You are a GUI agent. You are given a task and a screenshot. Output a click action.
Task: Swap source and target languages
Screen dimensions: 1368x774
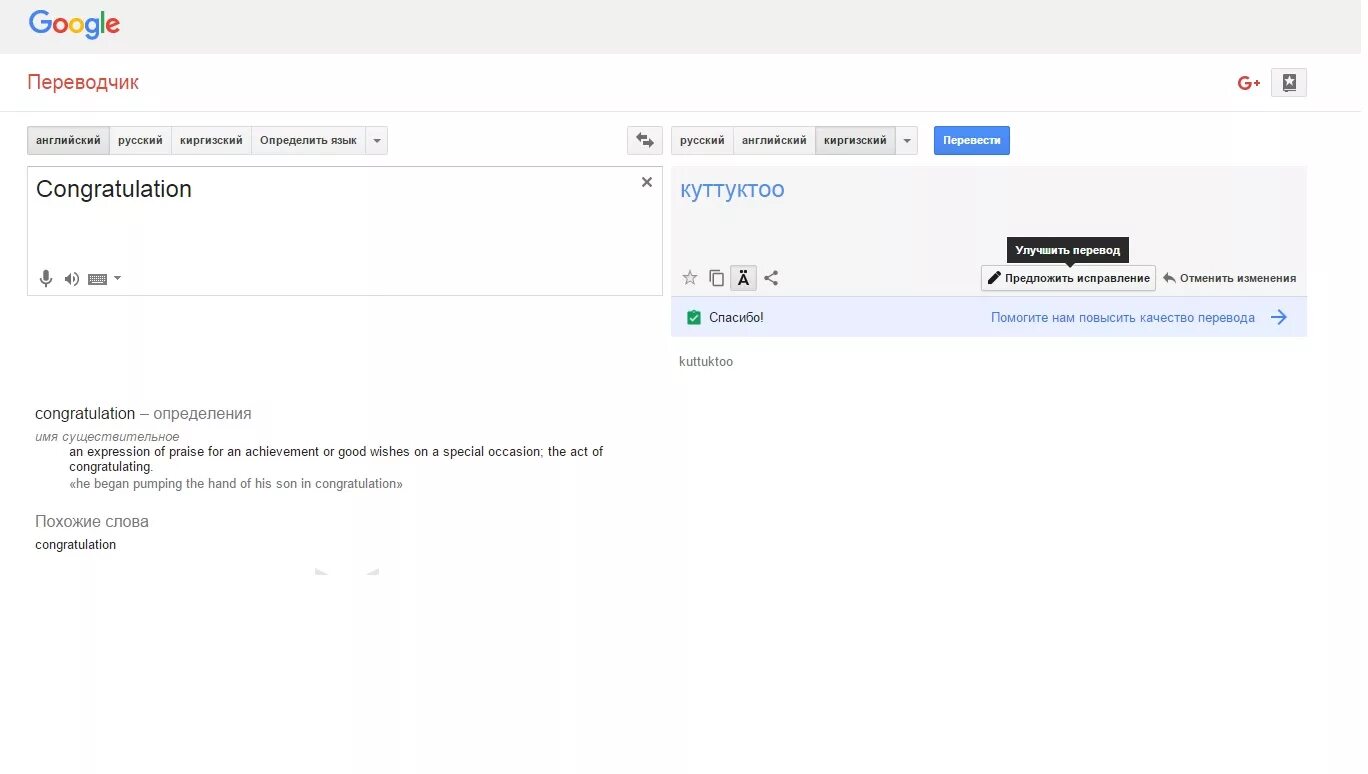(645, 141)
